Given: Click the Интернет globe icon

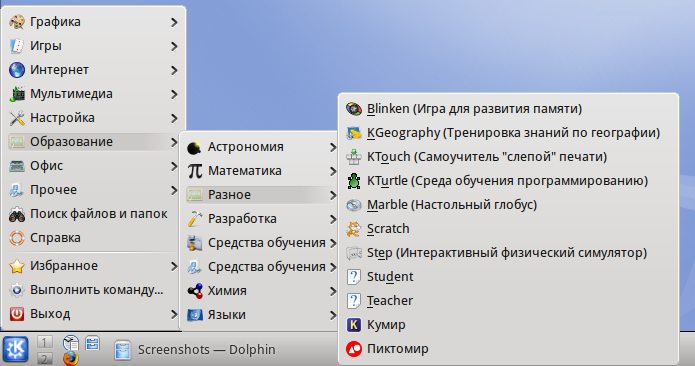Looking at the screenshot, I should click(x=17, y=70).
